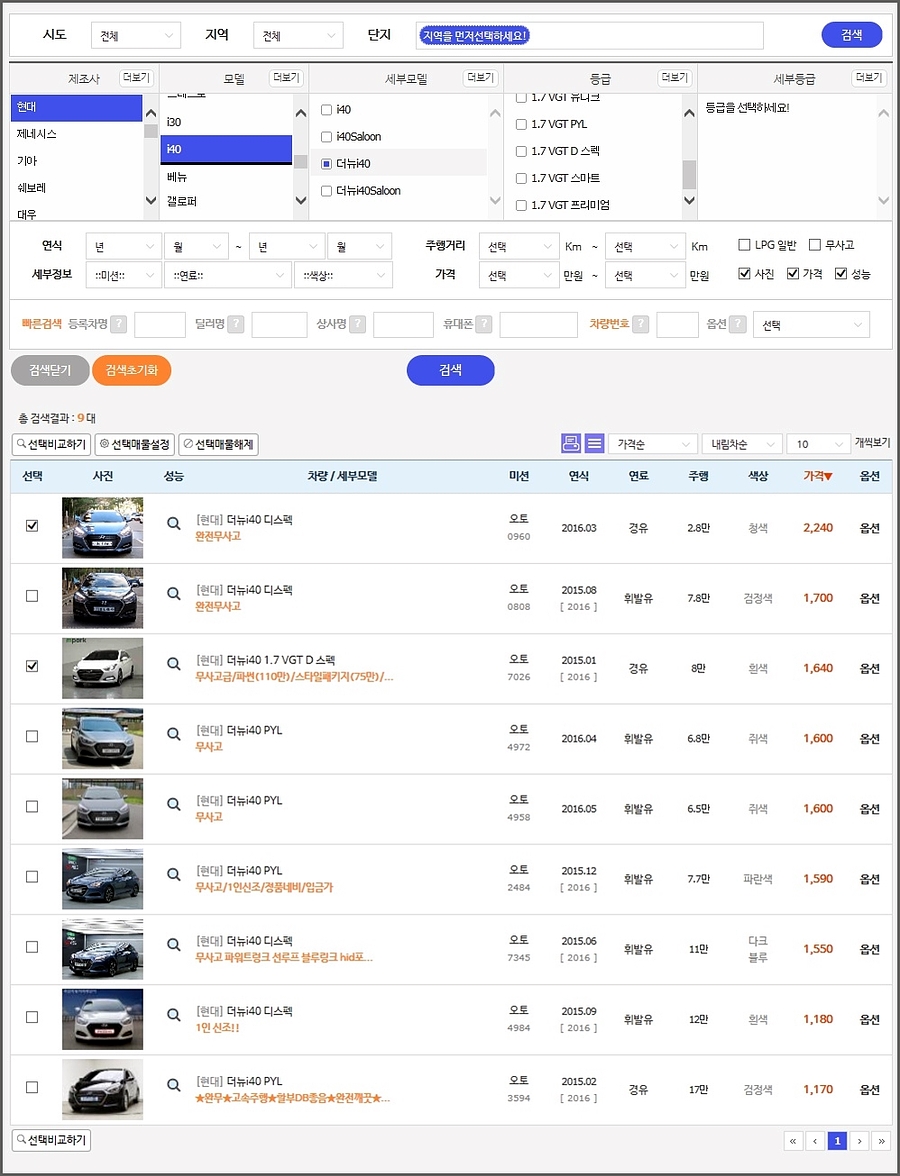Viewport: 900px width, 1176px height.
Task: Select the 1,700 black car checkbox
Action: pos(32,596)
